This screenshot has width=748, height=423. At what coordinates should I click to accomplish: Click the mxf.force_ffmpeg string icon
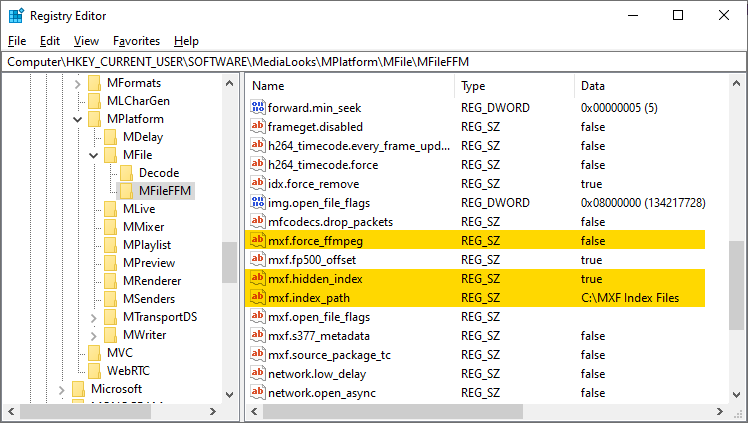[x=258, y=240]
